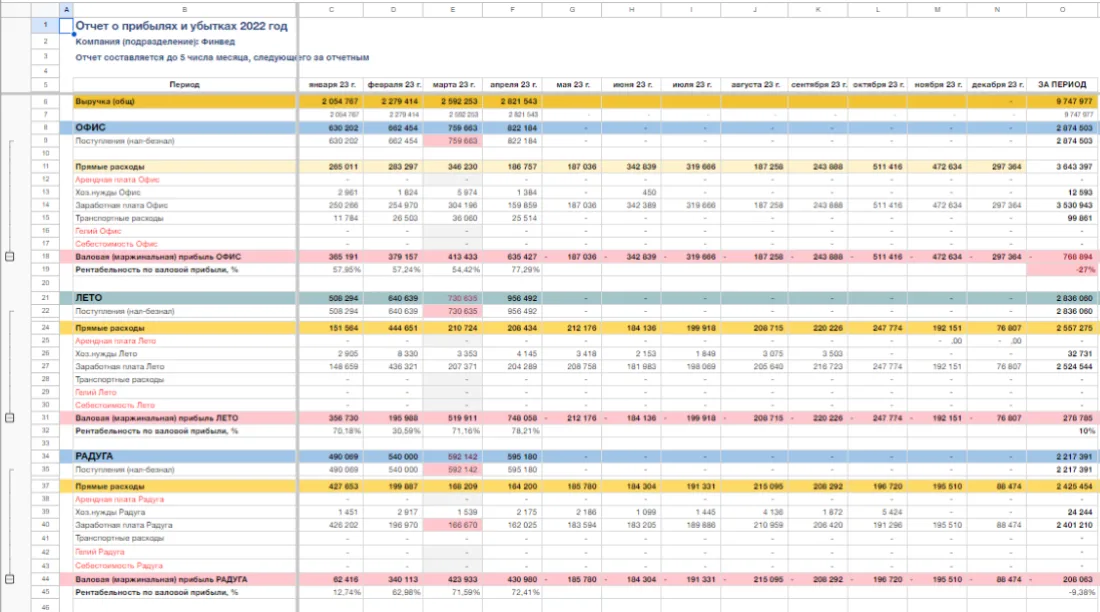Collapse the row group ending at row 18
This screenshot has width=1100, height=612.
(x=10, y=257)
